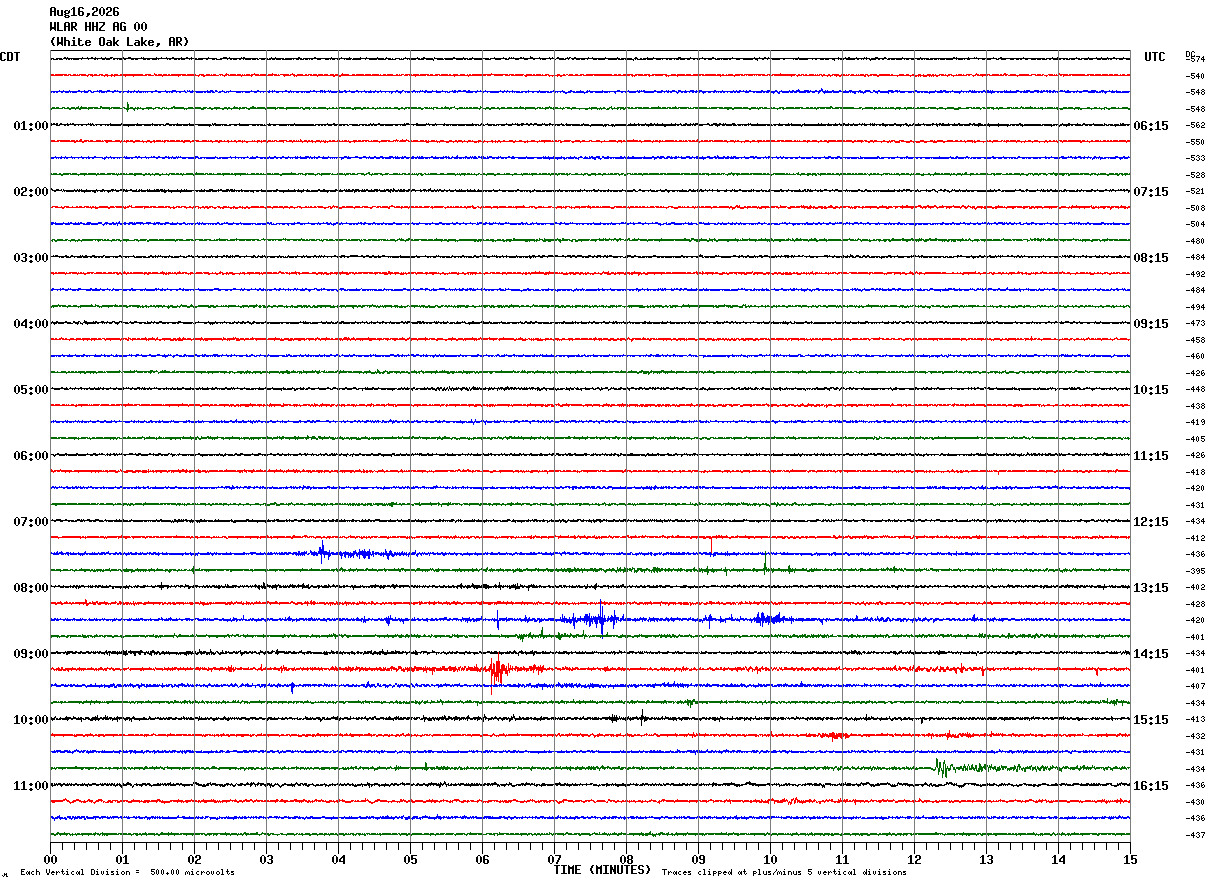Click the DC offset value -494

pyautogui.click(x=1195, y=307)
